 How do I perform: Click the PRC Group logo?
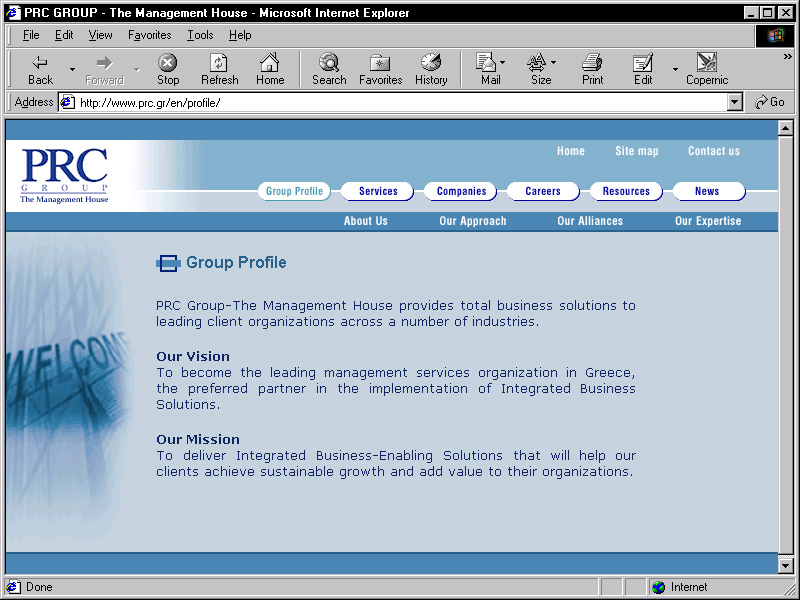click(64, 176)
